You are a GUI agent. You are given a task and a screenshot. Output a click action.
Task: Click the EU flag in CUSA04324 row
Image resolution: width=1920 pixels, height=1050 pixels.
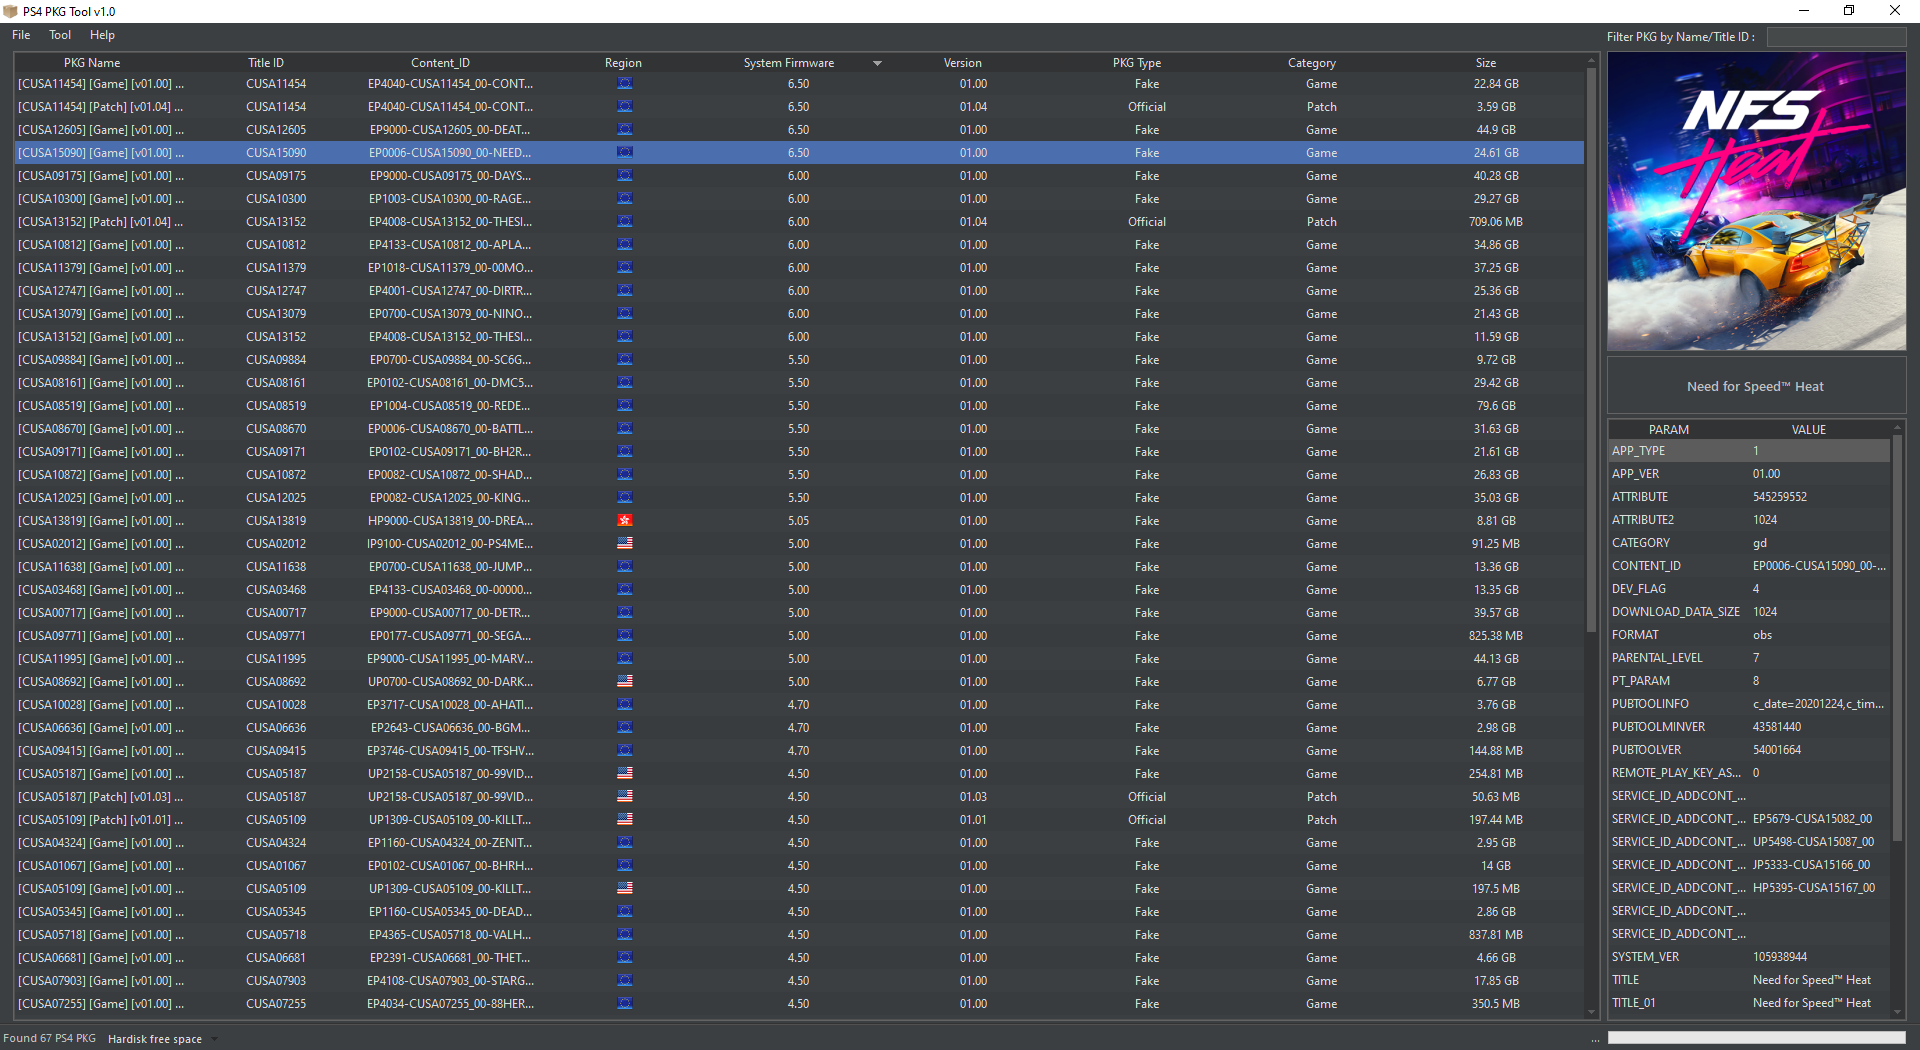[625, 843]
